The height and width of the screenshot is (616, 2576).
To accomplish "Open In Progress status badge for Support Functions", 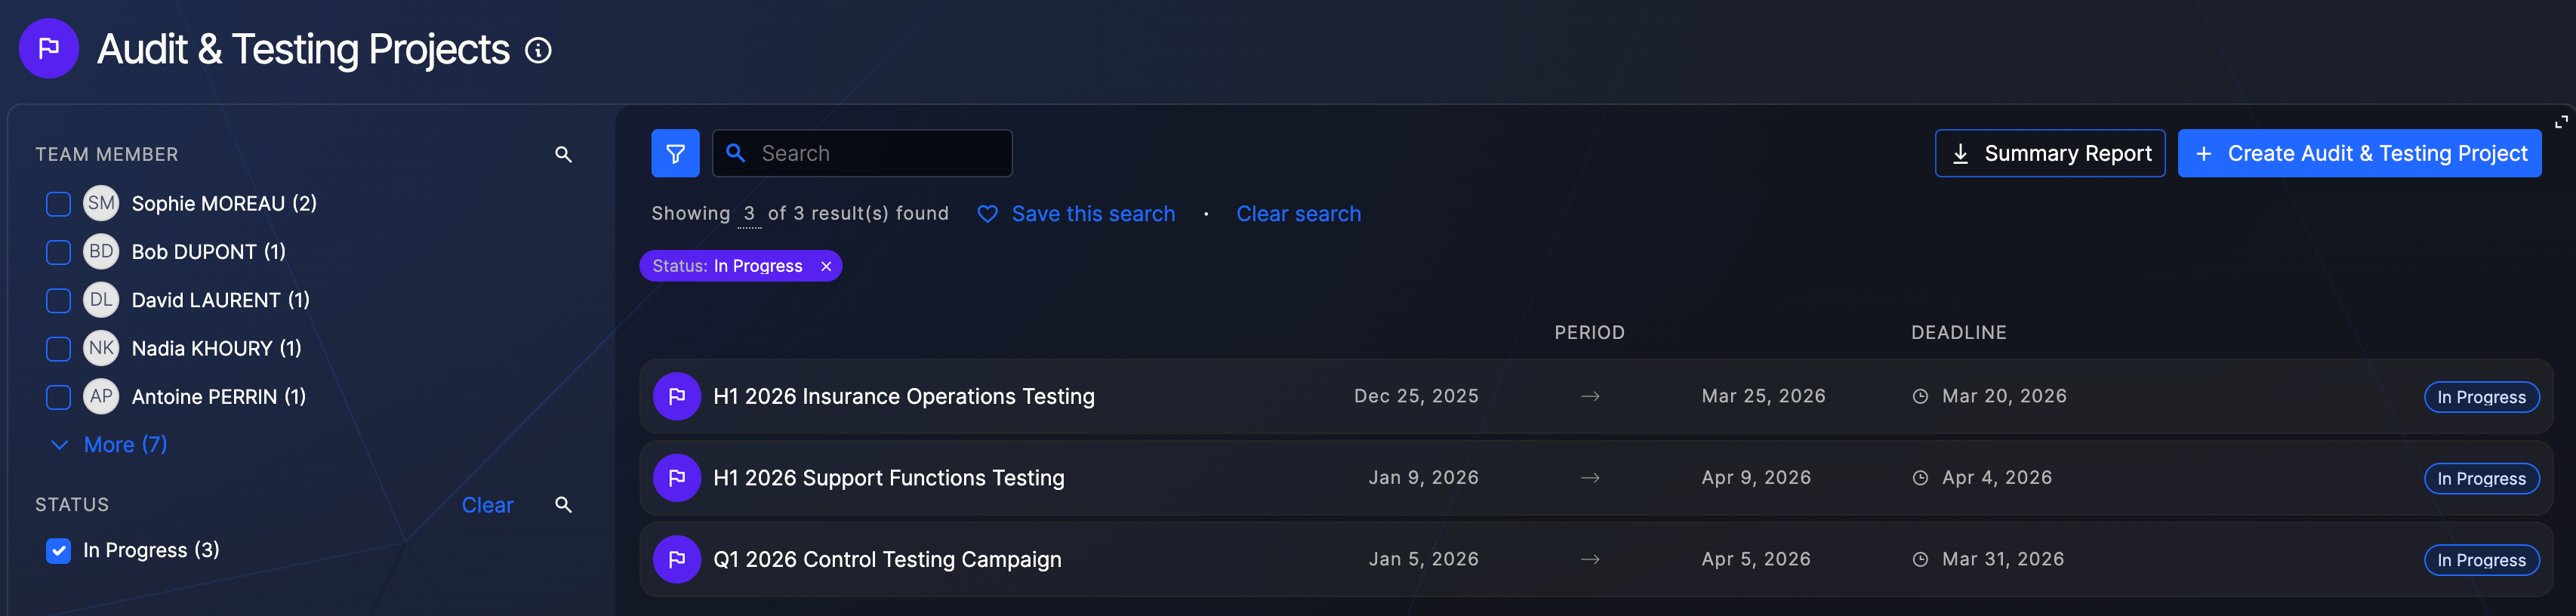I will tap(2480, 479).
